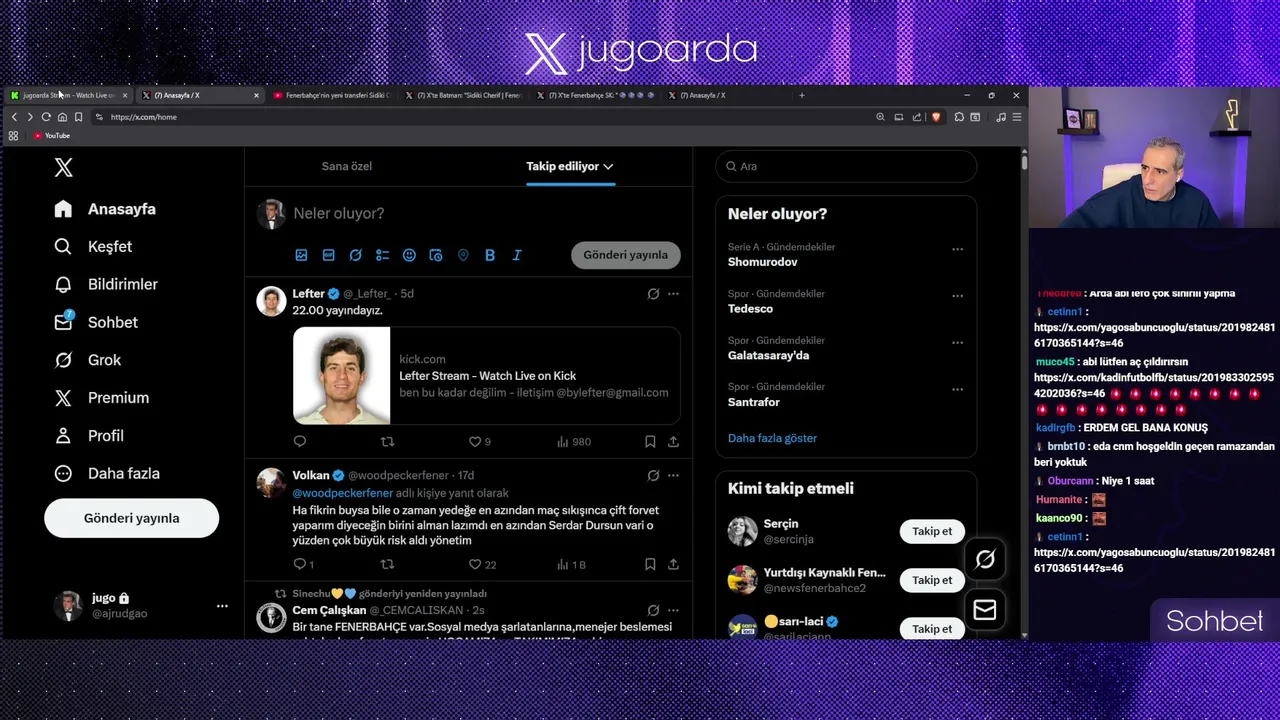The height and width of the screenshot is (720, 1280).
Task: Open the floating Grok button
Action: [985, 560]
